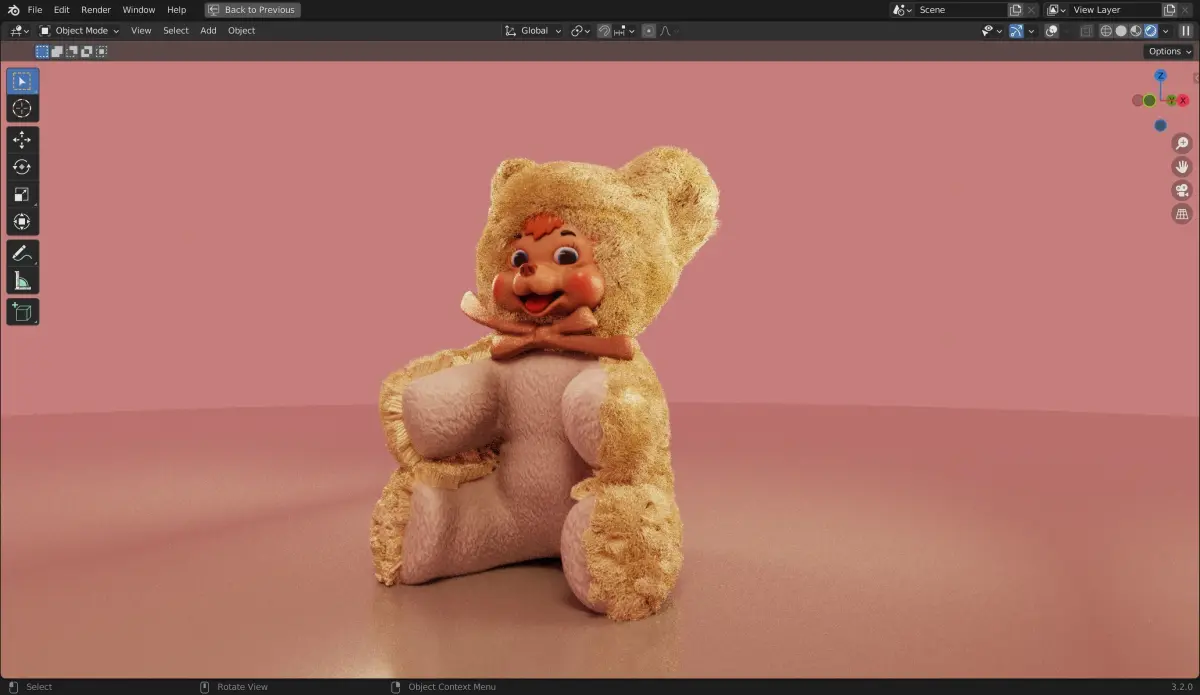Toggle snapping magnet
This screenshot has width=1200, height=695.
[605, 31]
